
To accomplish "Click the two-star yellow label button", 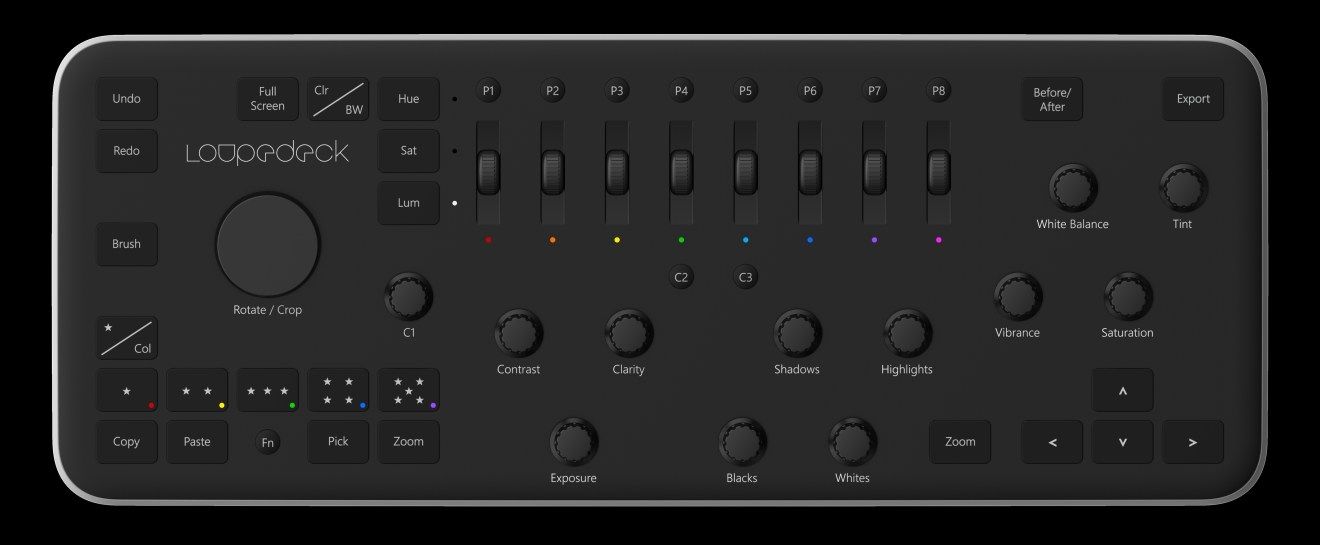I will coord(197,390).
